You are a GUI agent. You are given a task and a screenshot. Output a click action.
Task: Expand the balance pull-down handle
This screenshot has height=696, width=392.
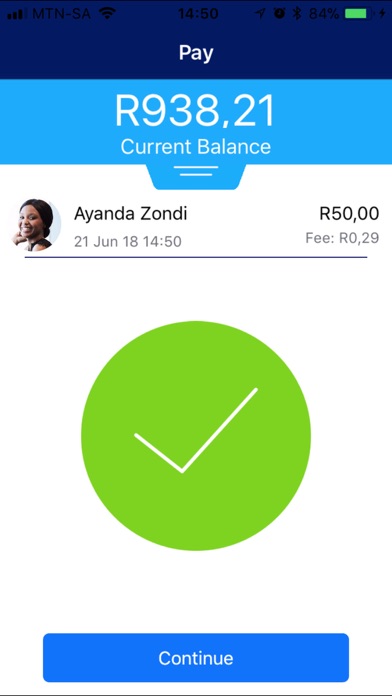196,171
